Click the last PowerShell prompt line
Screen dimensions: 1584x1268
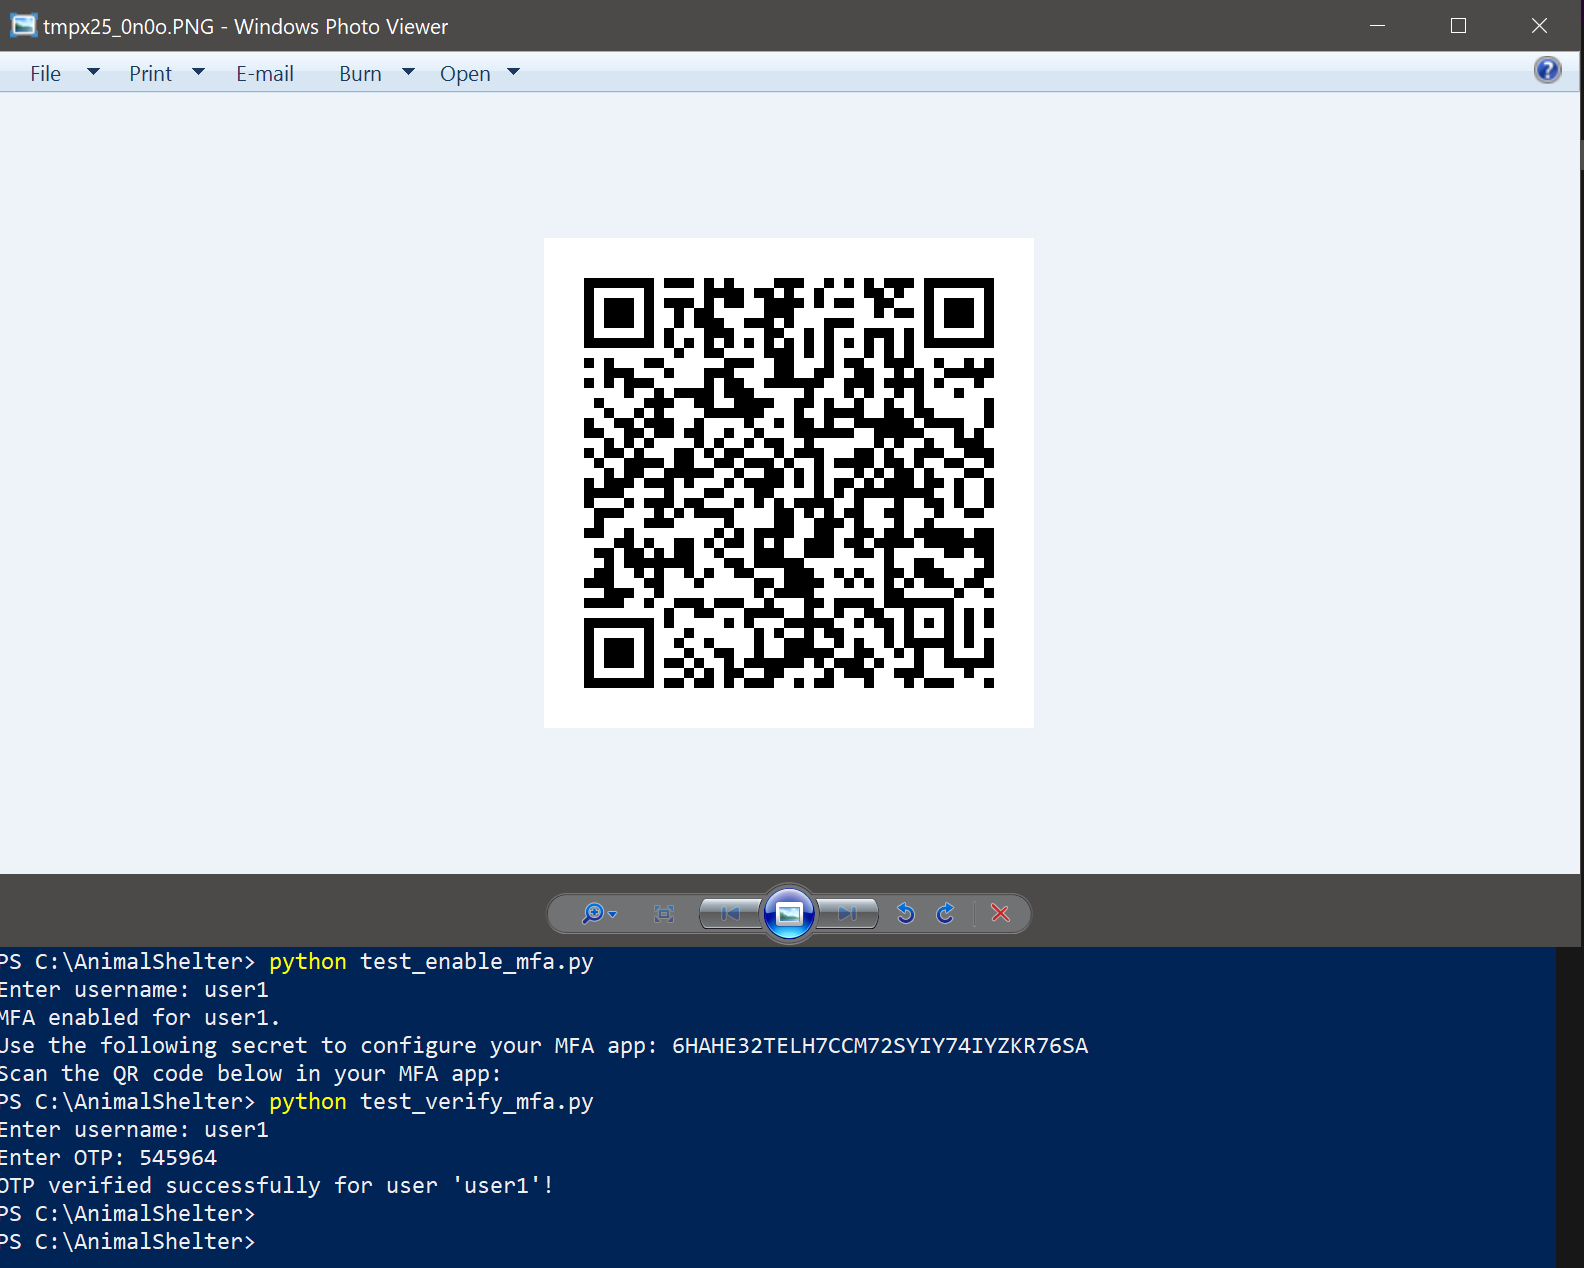128,1242
